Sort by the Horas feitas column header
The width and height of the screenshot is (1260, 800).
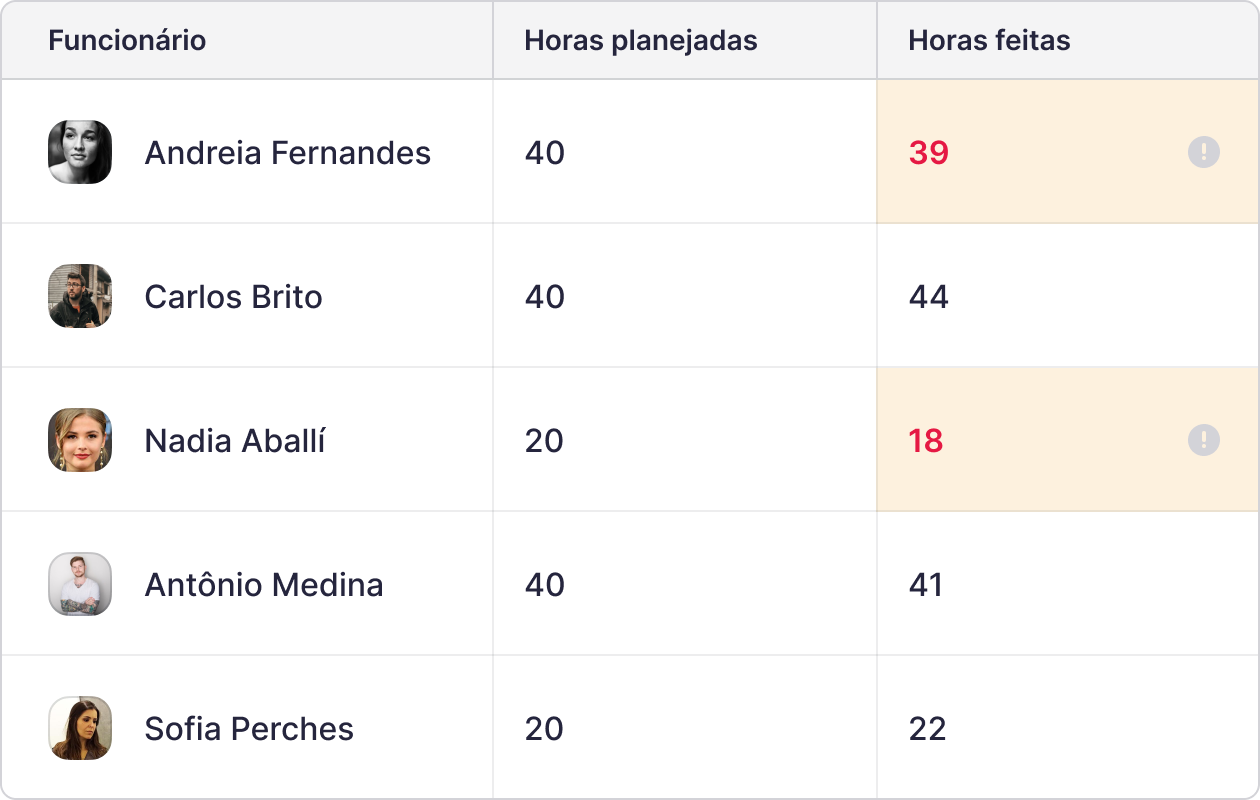pos(990,40)
